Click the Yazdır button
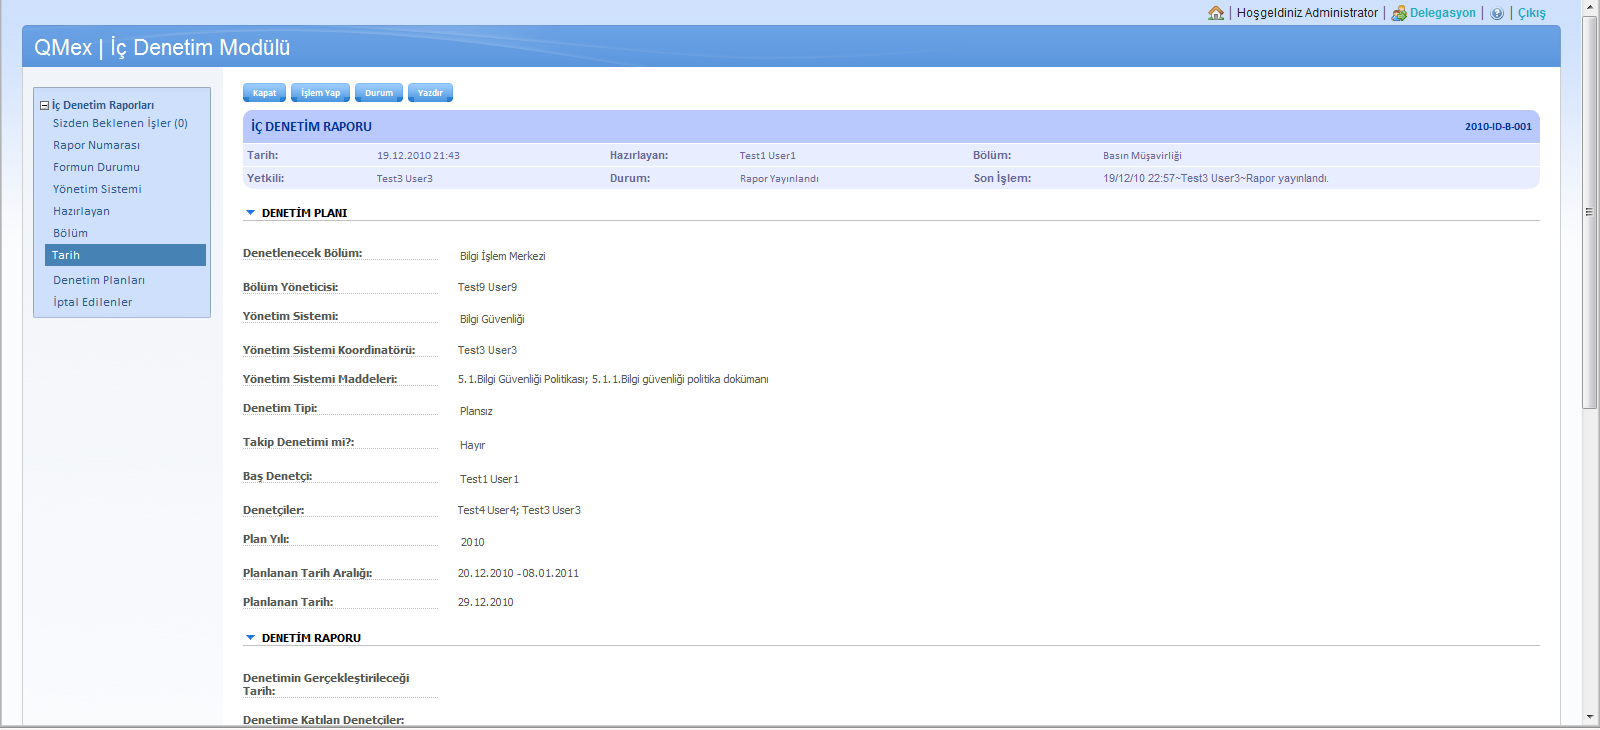1600x730 pixels. [x=430, y=93]
